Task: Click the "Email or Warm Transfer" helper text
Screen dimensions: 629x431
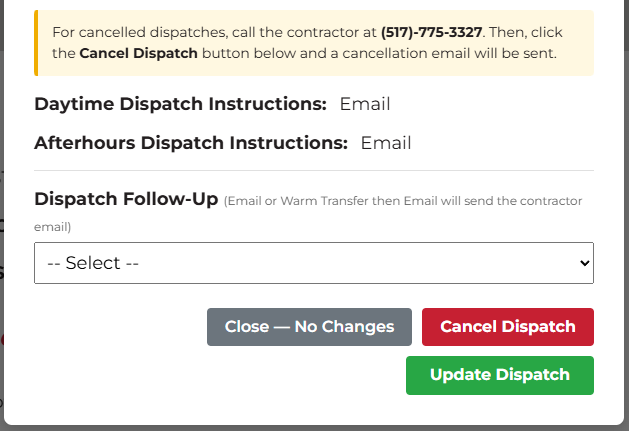Action: pyautogui.click(x=300, y=201)
